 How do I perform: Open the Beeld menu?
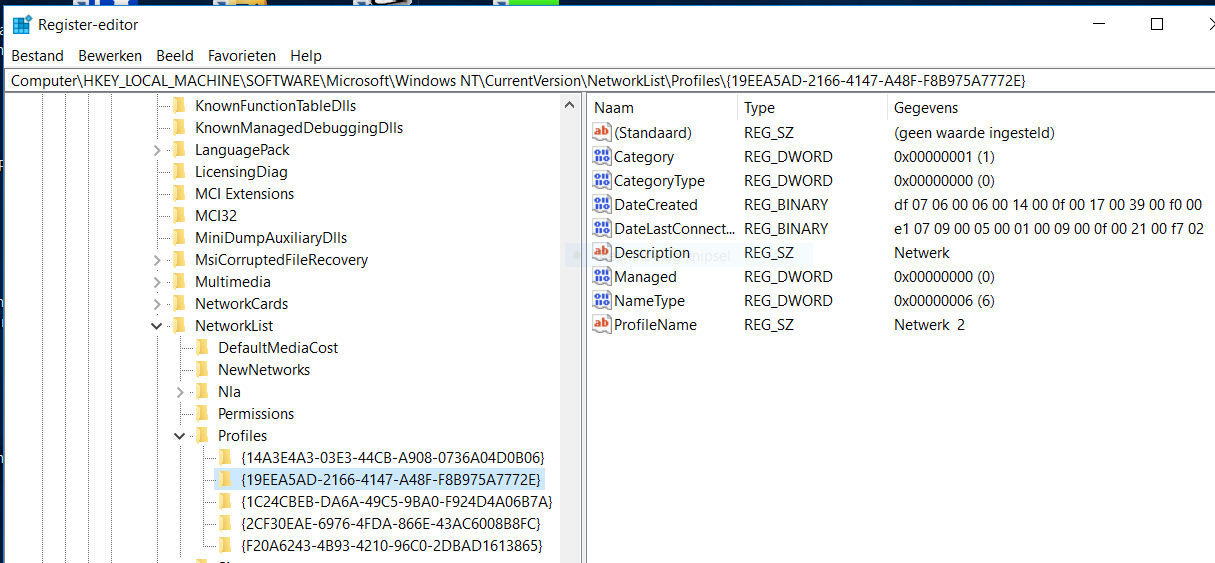175,56
